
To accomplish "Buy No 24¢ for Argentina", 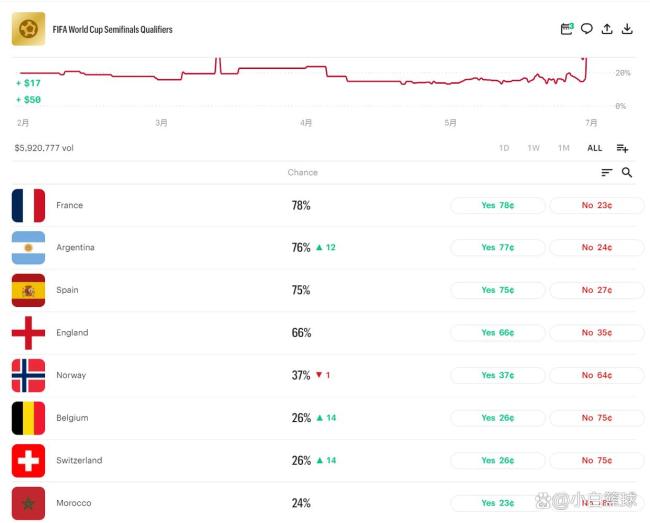I will (597, 247).
